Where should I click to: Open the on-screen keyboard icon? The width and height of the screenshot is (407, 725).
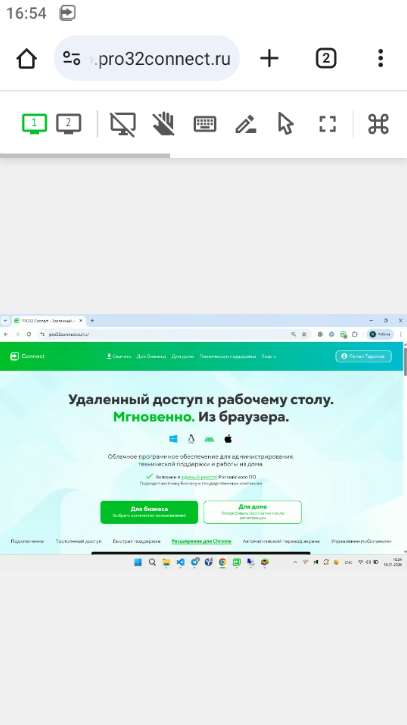click(205, 124)
